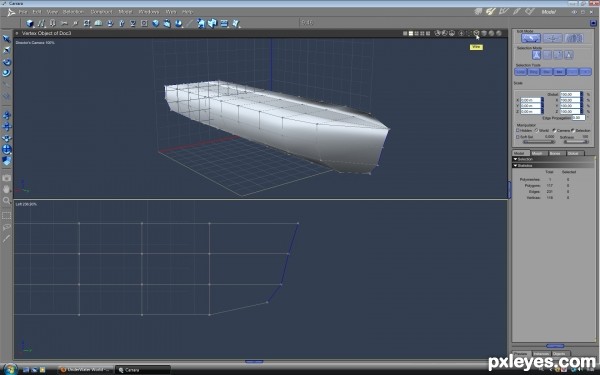Image resolution: width=600 pixels, height=375 pixels.
Task: Click the Vertex Object of Doc3 title
Action: (46, 33)
